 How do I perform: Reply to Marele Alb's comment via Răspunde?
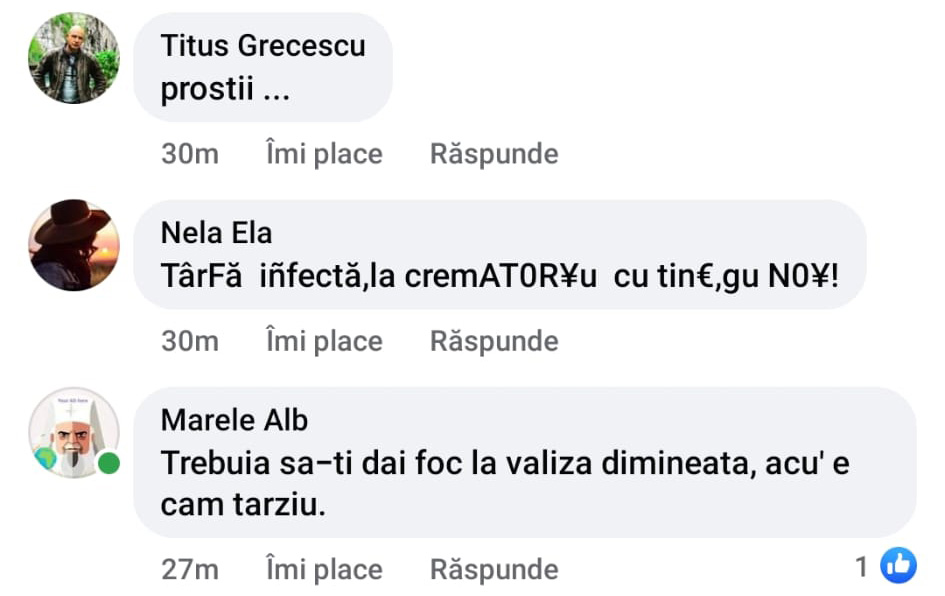coord(494,570)
